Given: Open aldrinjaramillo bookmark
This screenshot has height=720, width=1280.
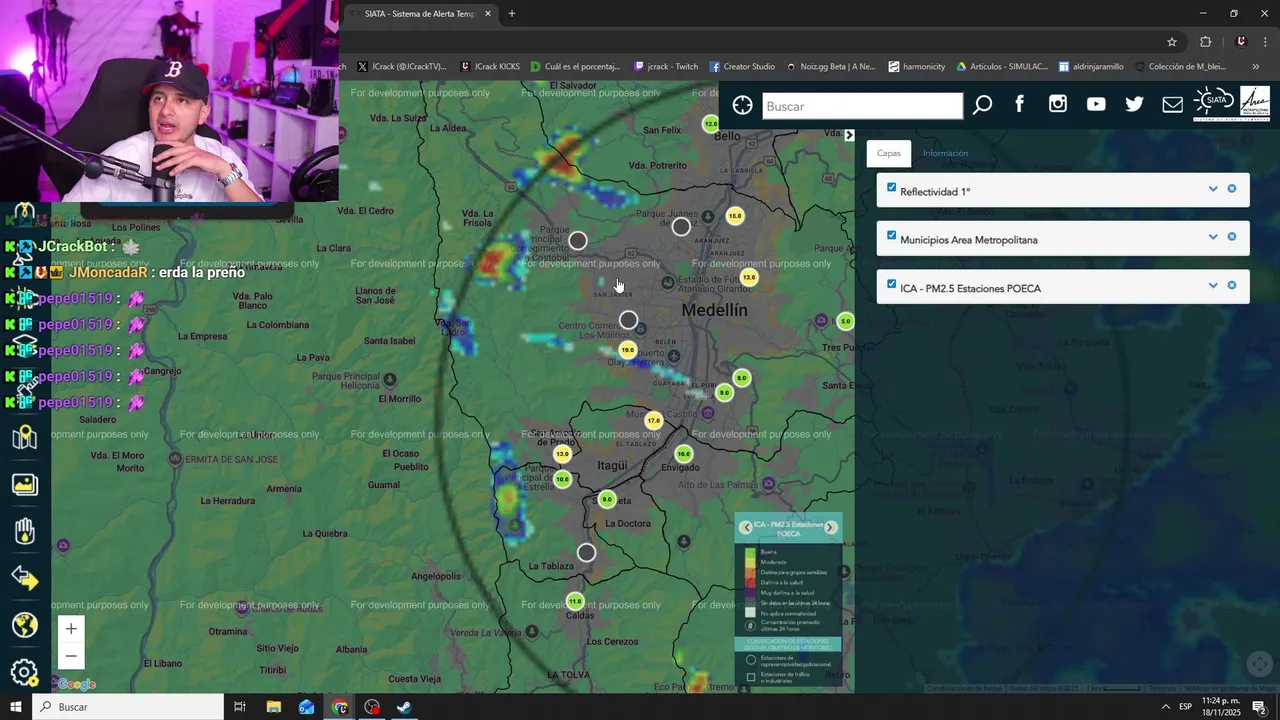Looking at the screenshot, I should 1091,67.
